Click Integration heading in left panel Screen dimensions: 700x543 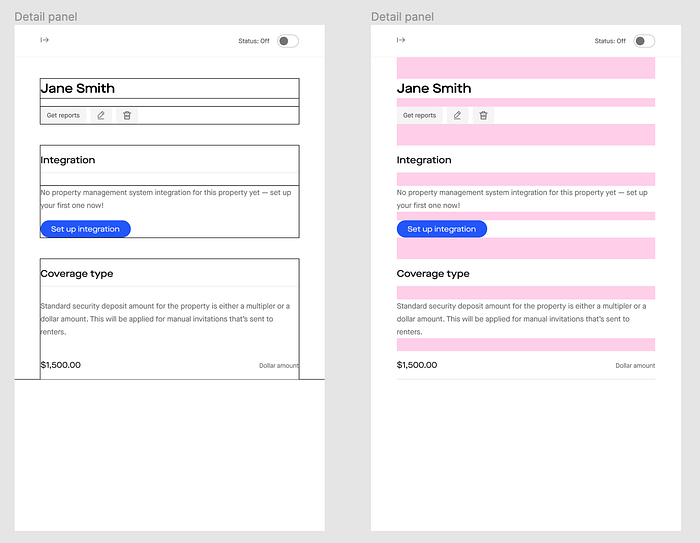click(68, 160)
